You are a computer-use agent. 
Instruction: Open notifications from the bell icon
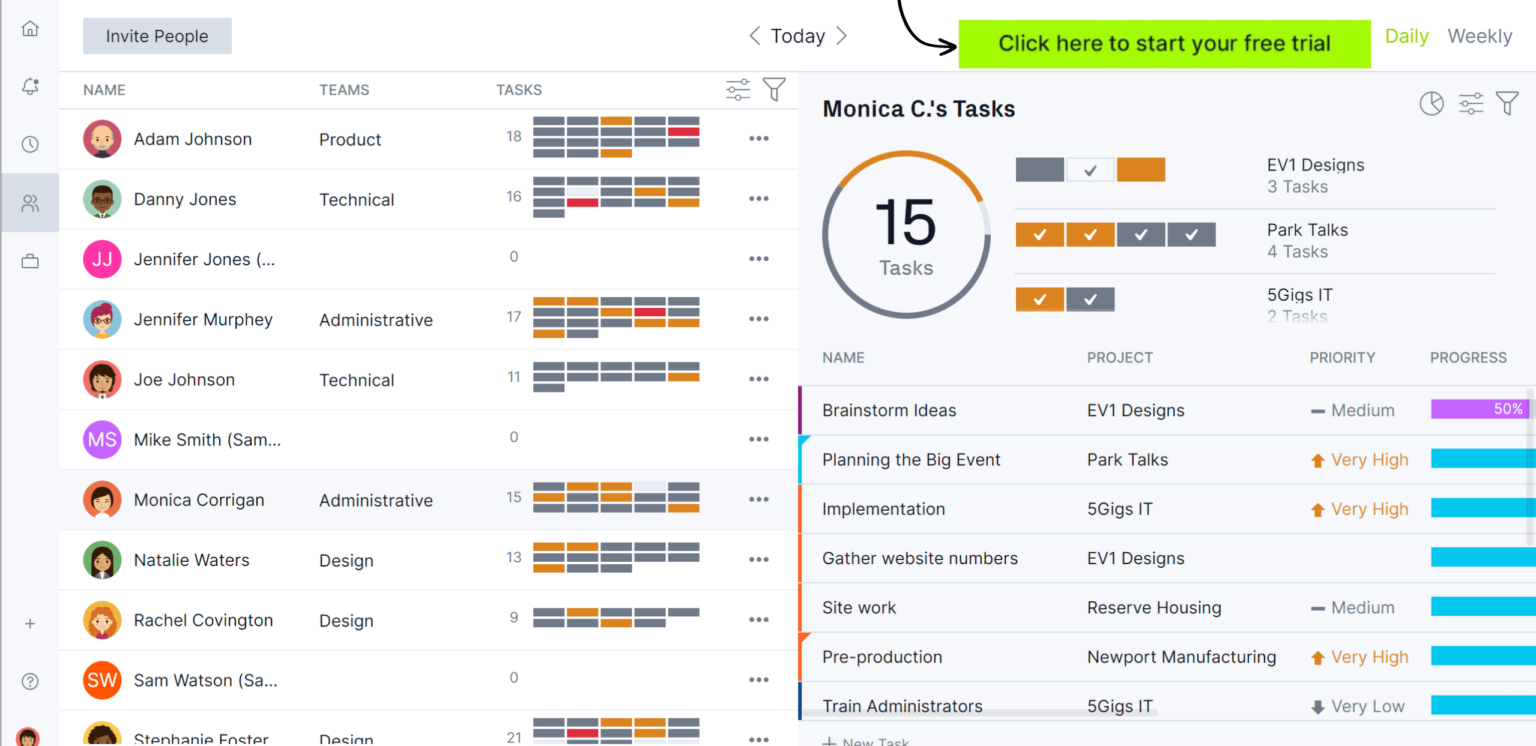30,86
